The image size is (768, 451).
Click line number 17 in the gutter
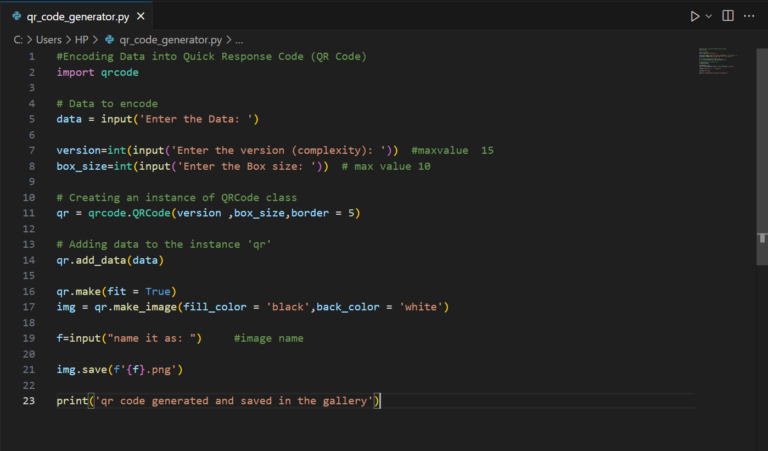click(28, 307)
